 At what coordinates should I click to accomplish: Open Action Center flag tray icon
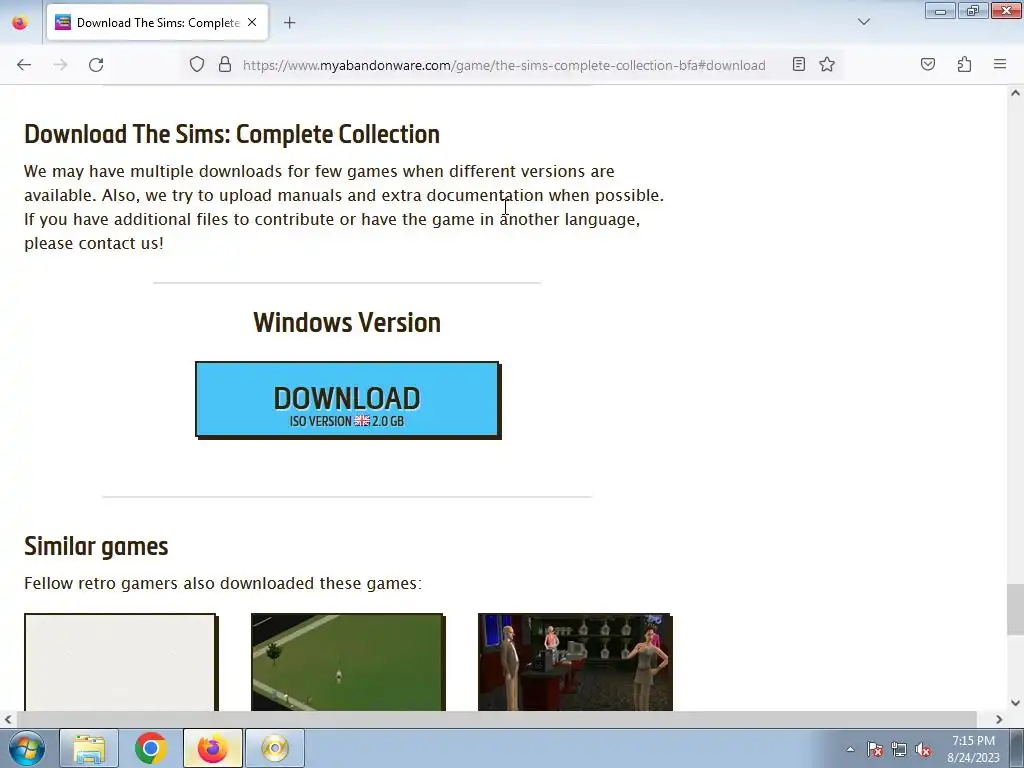[x=875, y=749]
